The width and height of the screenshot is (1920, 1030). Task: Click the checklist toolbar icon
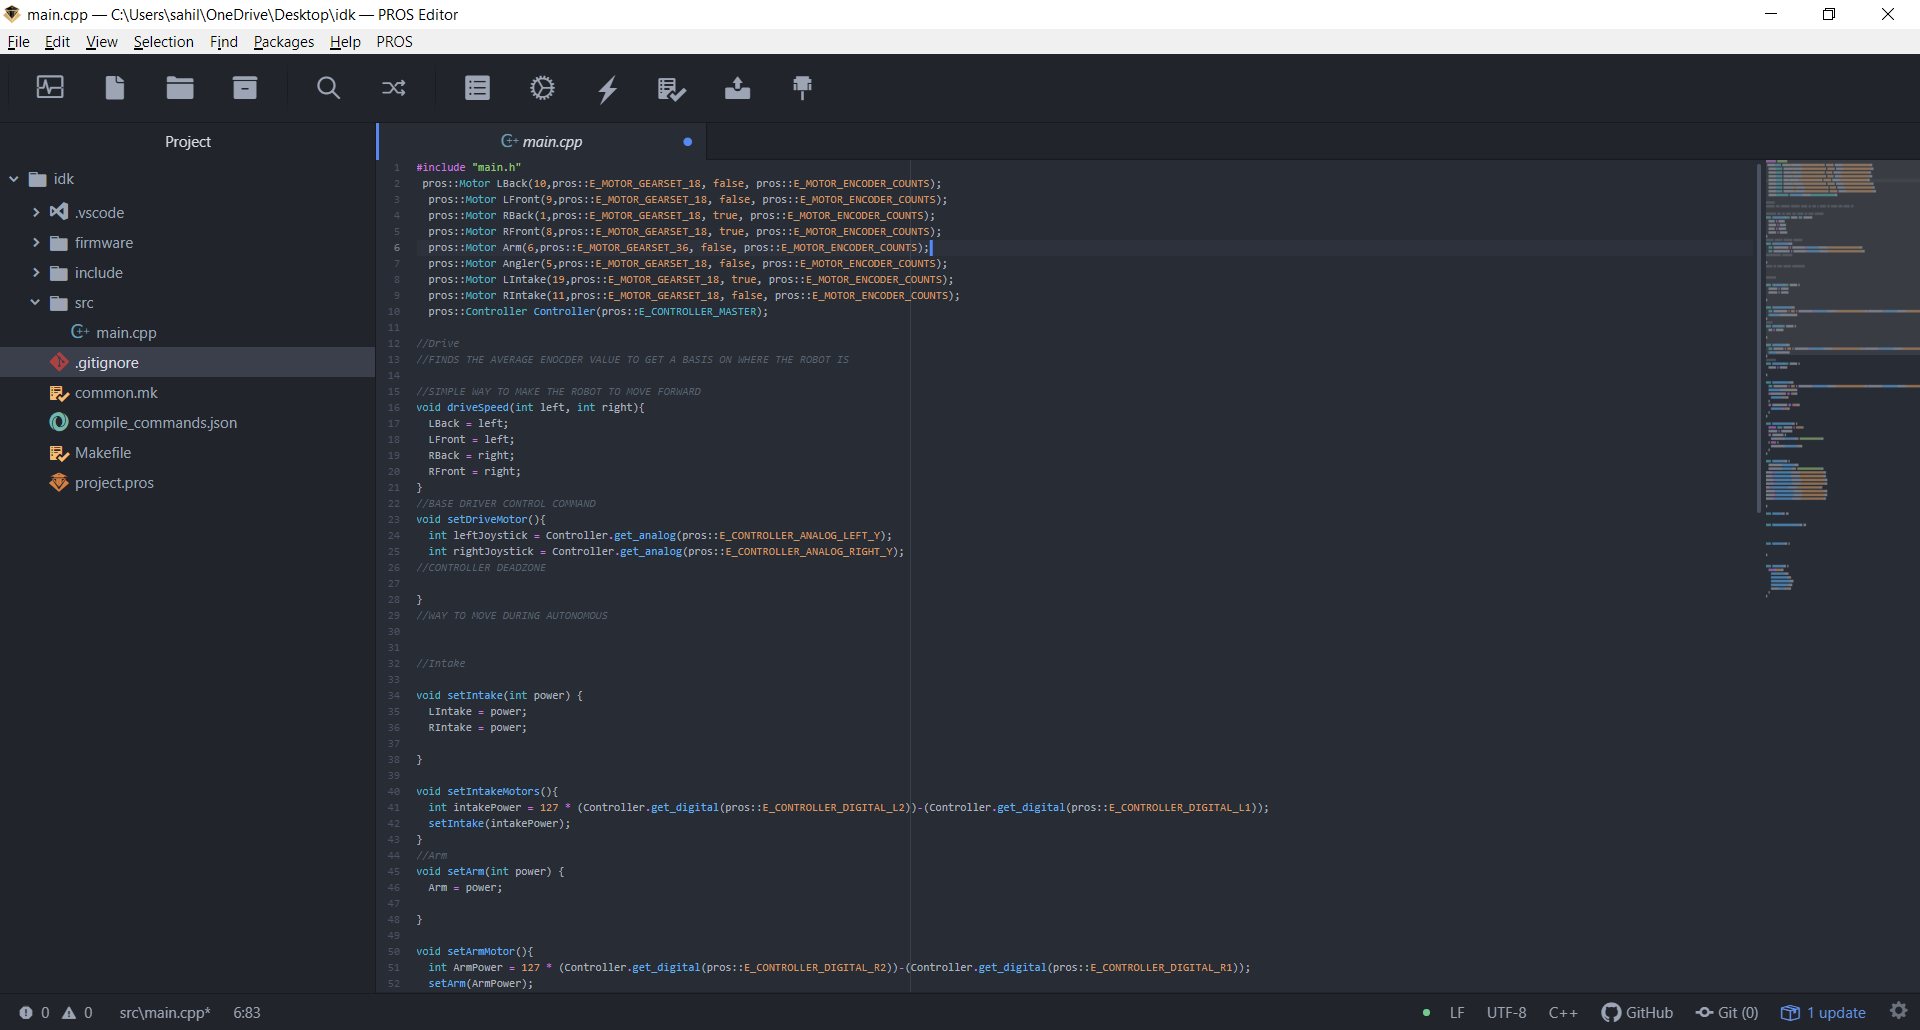pyautogui.click(x=671, y=89)
